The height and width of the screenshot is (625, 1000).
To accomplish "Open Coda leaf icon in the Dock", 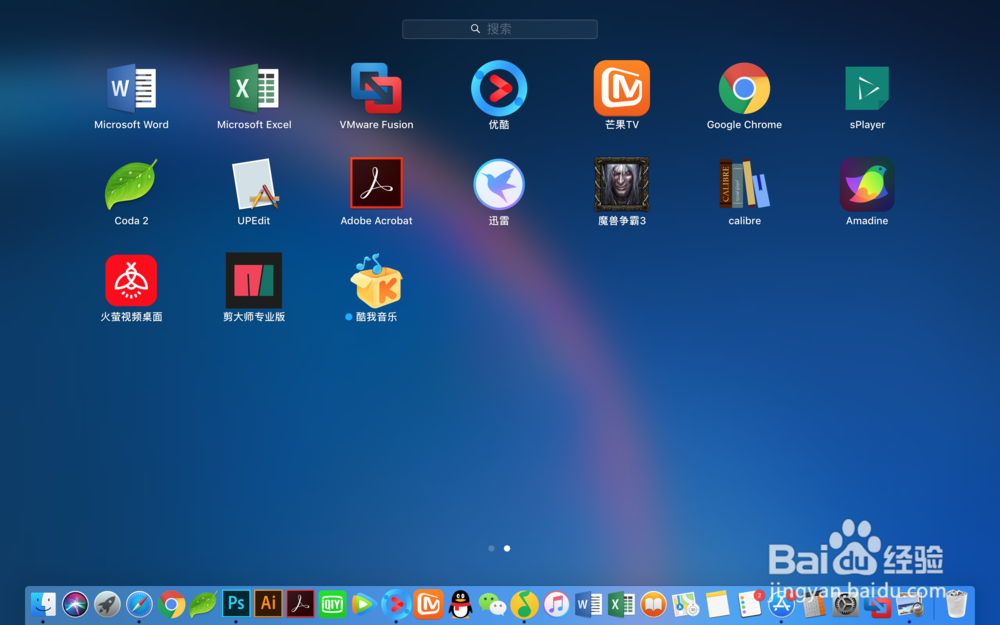I will (203, 603).
